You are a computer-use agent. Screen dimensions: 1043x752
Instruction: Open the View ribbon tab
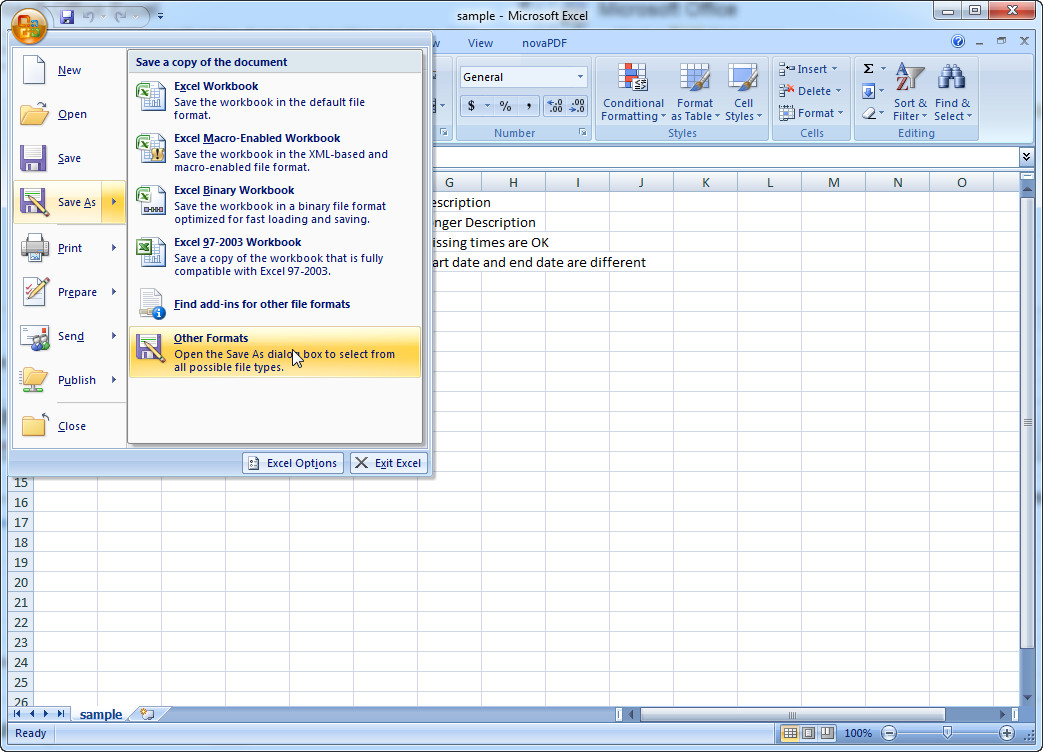(x=480, y=43)
